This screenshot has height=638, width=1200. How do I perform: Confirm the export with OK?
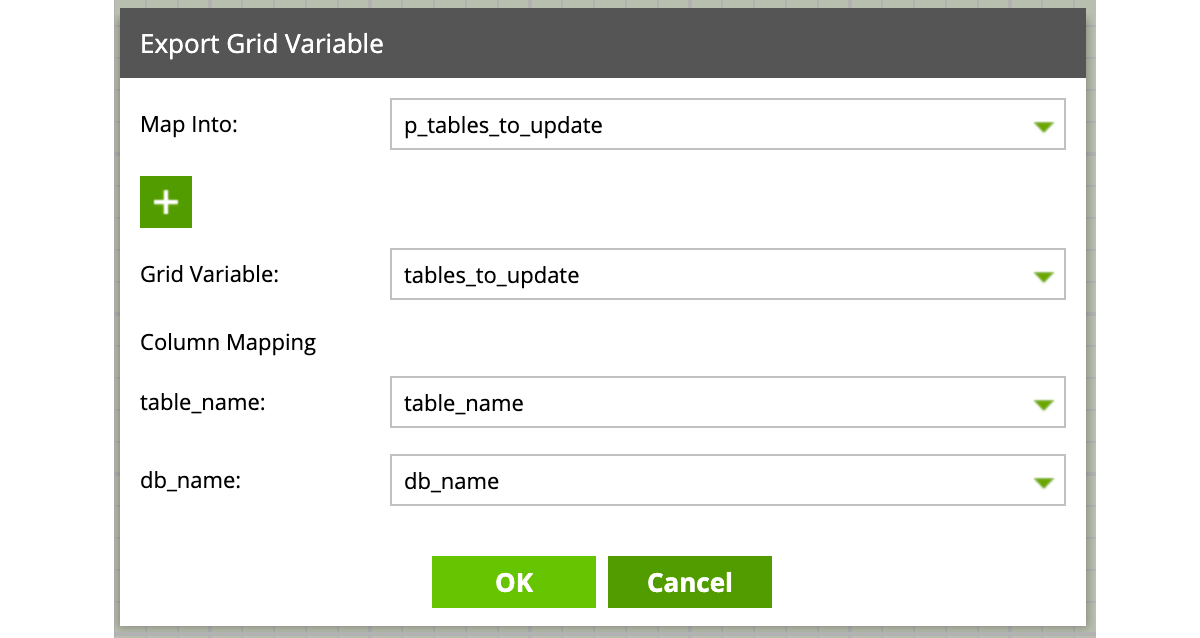(514, 582)
